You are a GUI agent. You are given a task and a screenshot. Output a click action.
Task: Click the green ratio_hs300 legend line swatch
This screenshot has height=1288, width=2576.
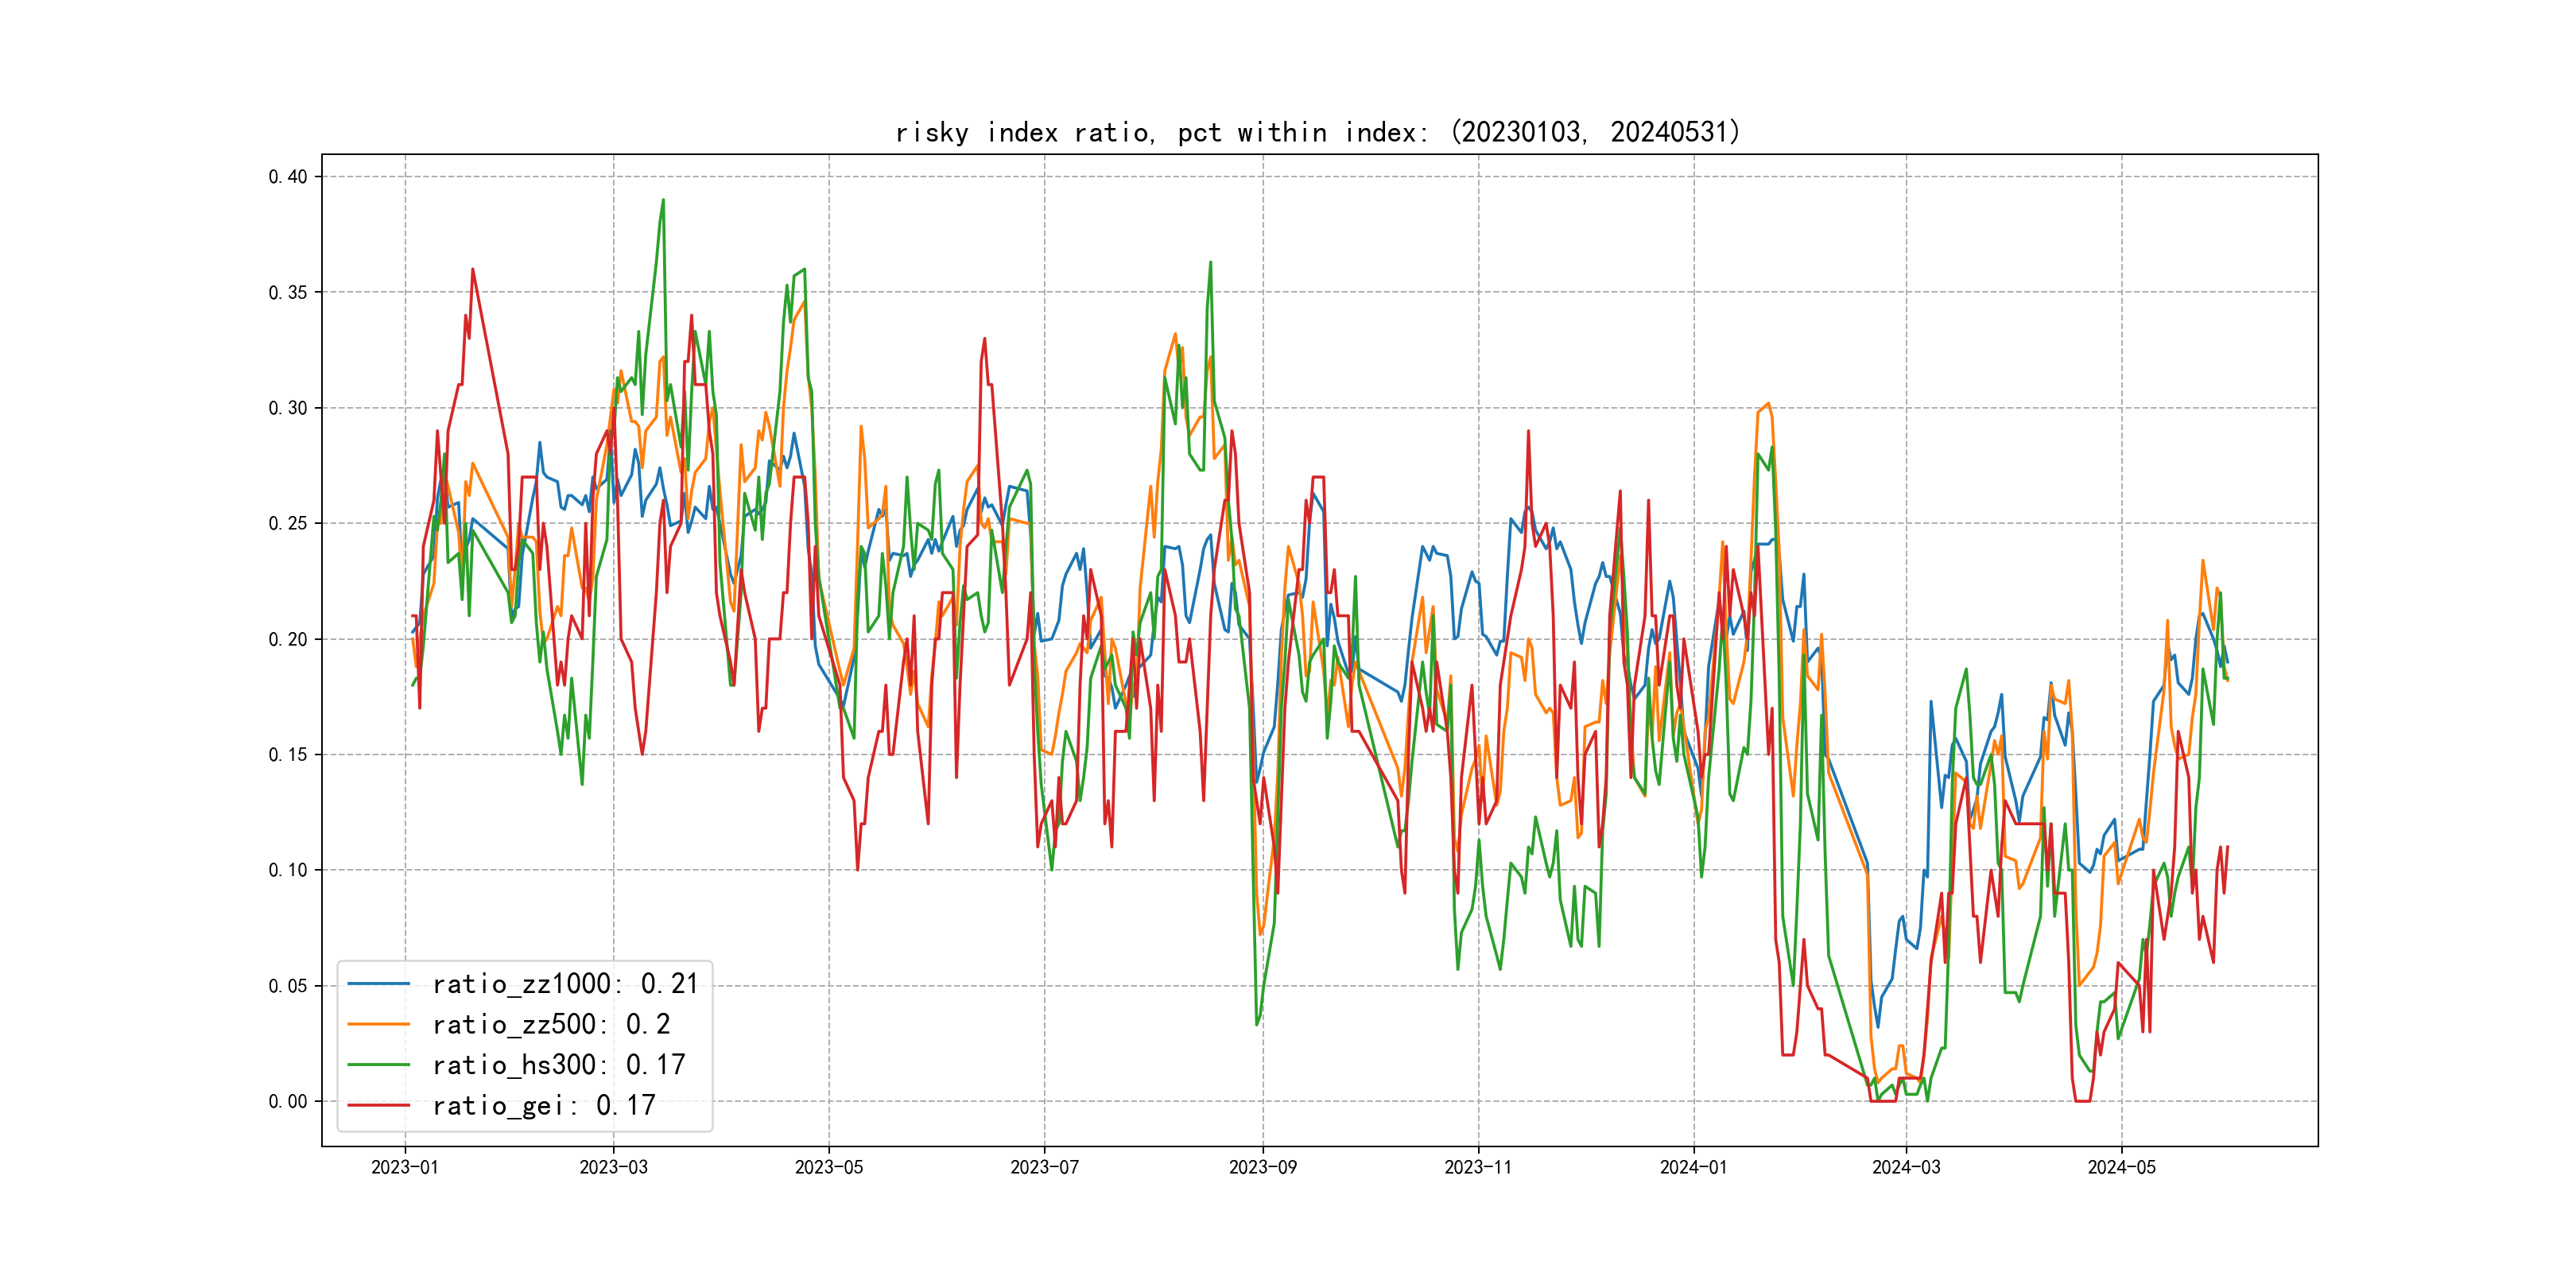point(378,1065)
